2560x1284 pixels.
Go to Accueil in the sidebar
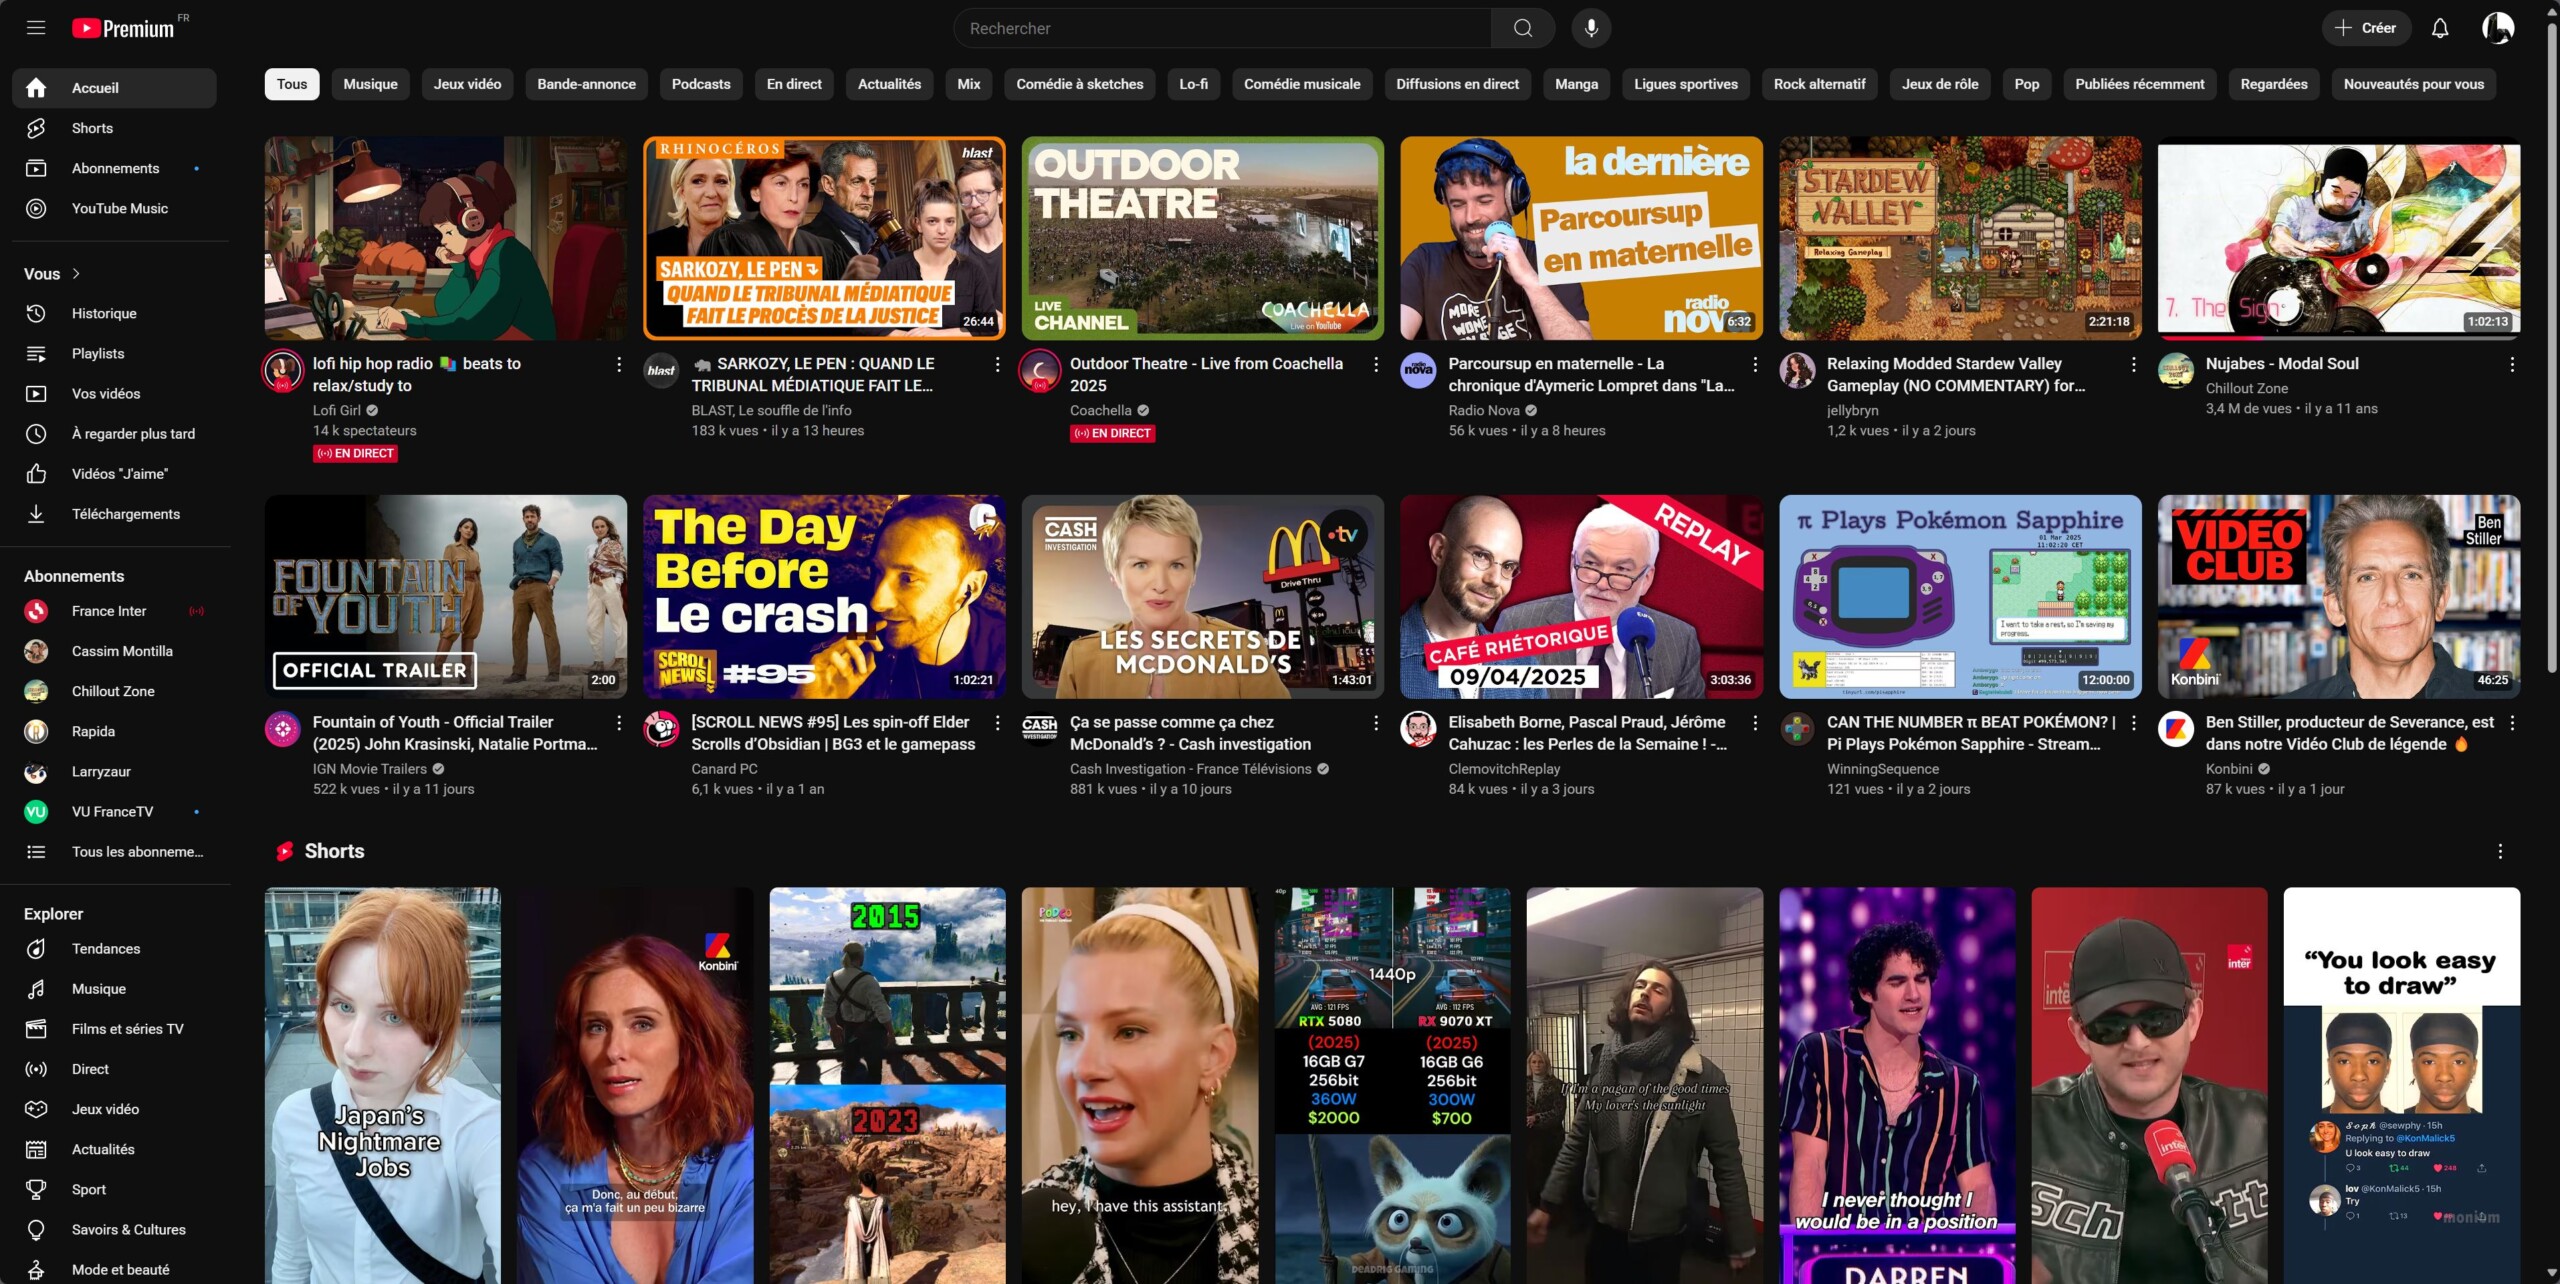114,88
